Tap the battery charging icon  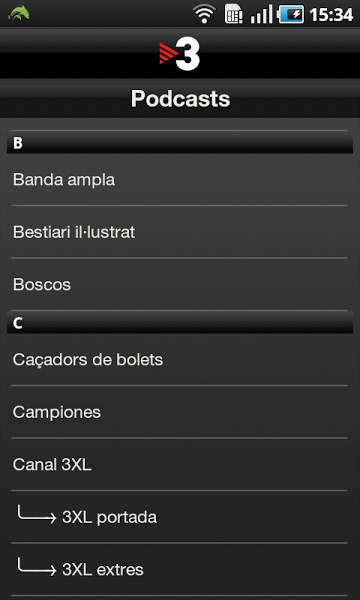click(291, 15)
